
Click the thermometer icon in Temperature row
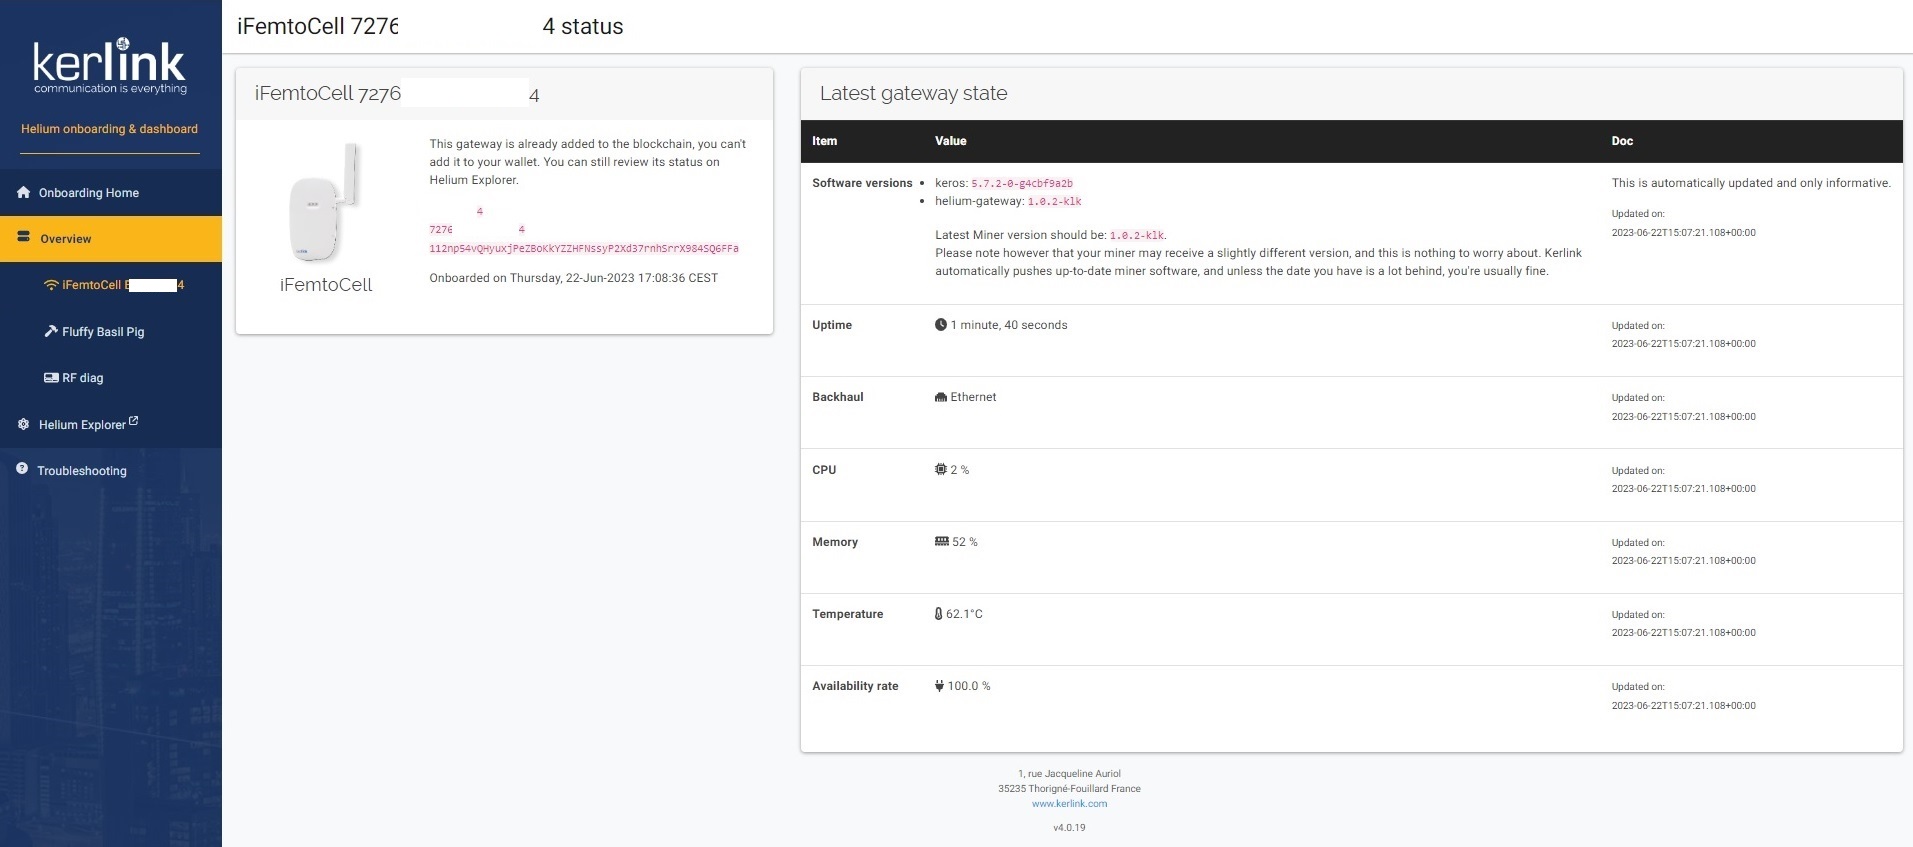click(x=938, y=614)
